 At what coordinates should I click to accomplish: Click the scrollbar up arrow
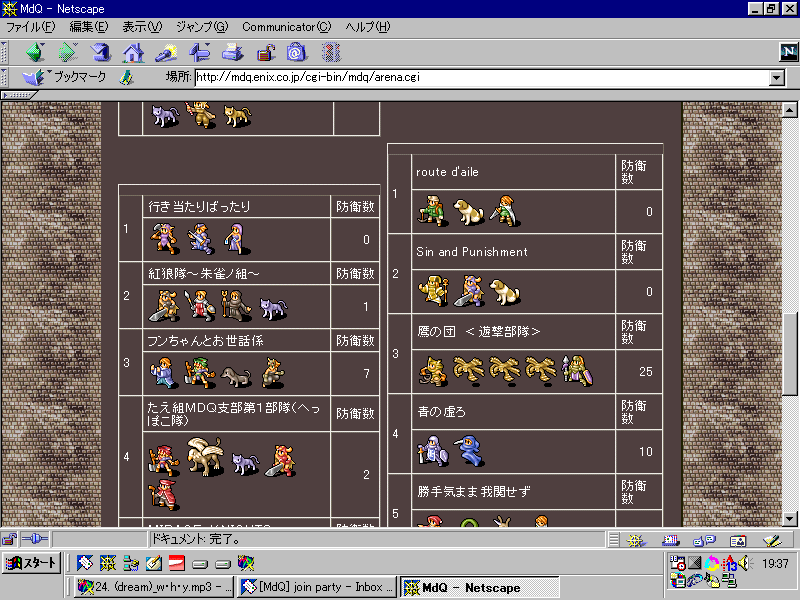(789, 110)
